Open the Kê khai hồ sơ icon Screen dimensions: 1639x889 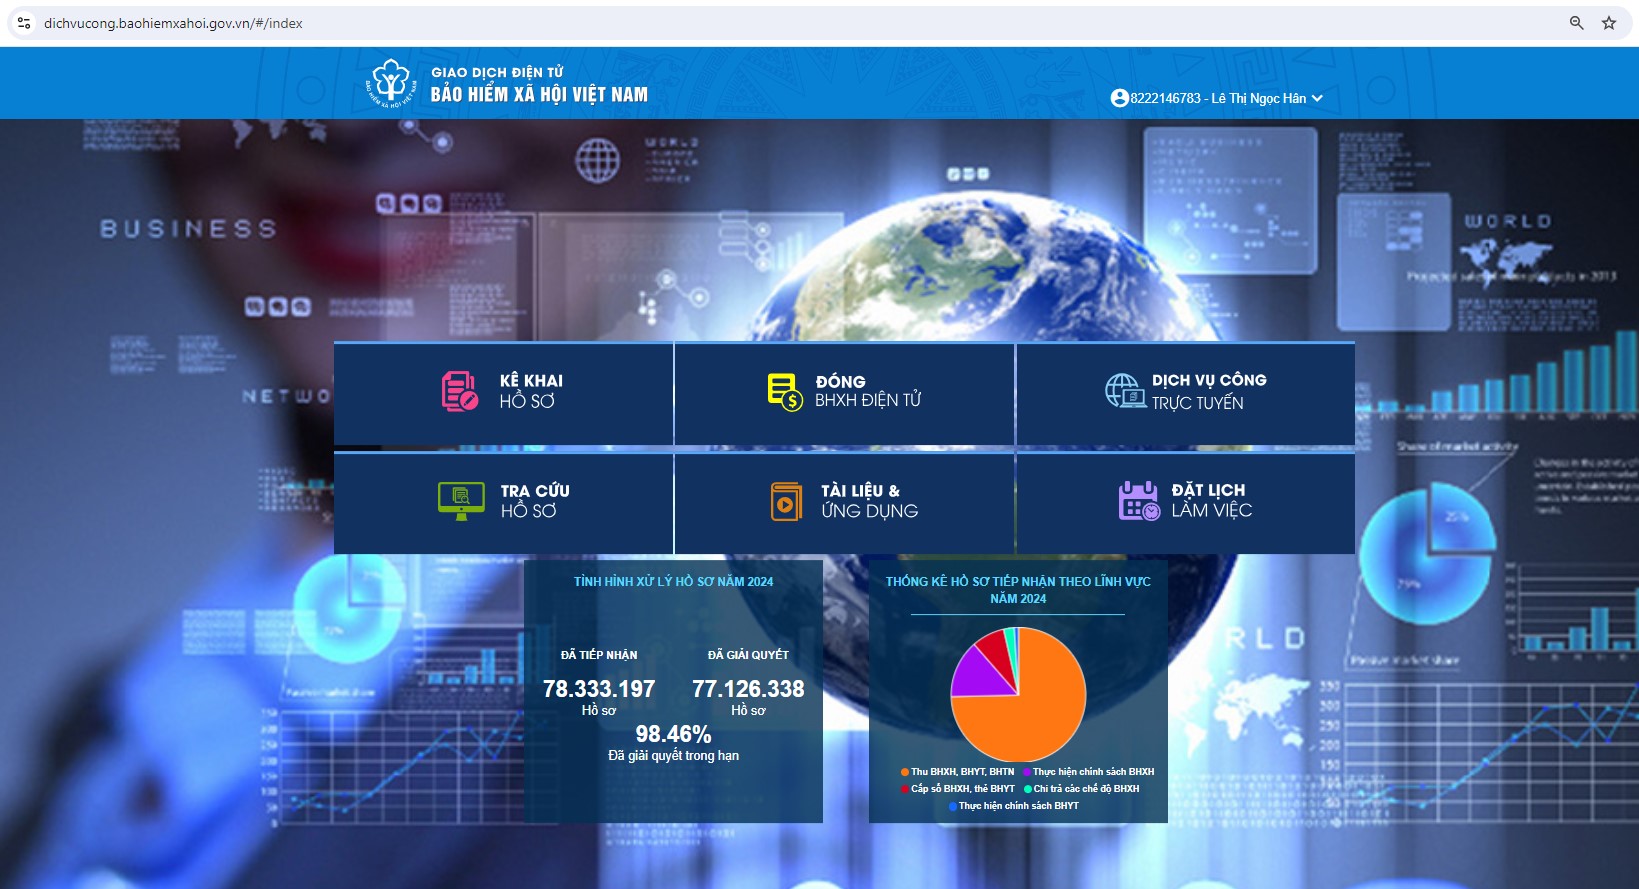click(x=460, y=391)
